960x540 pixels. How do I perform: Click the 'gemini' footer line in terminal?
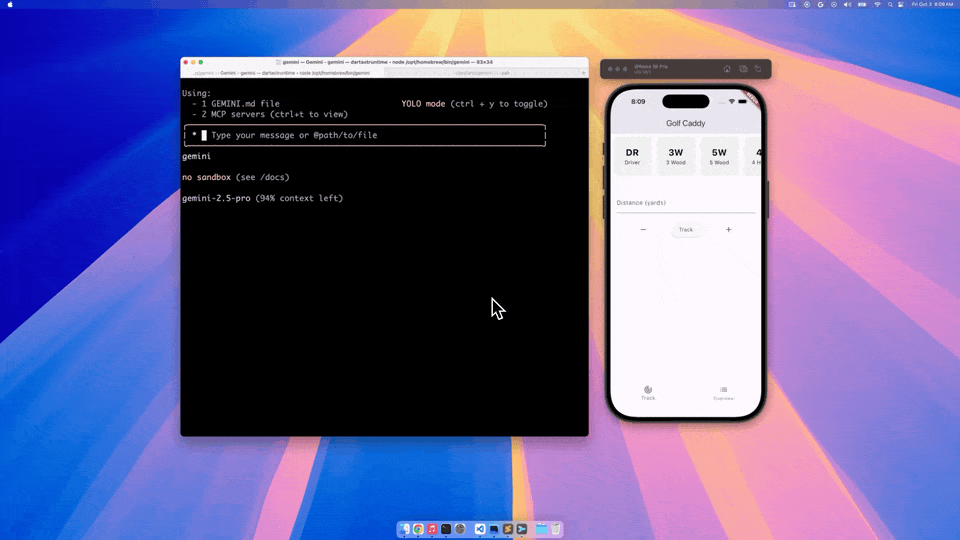(x=197, y=157)
